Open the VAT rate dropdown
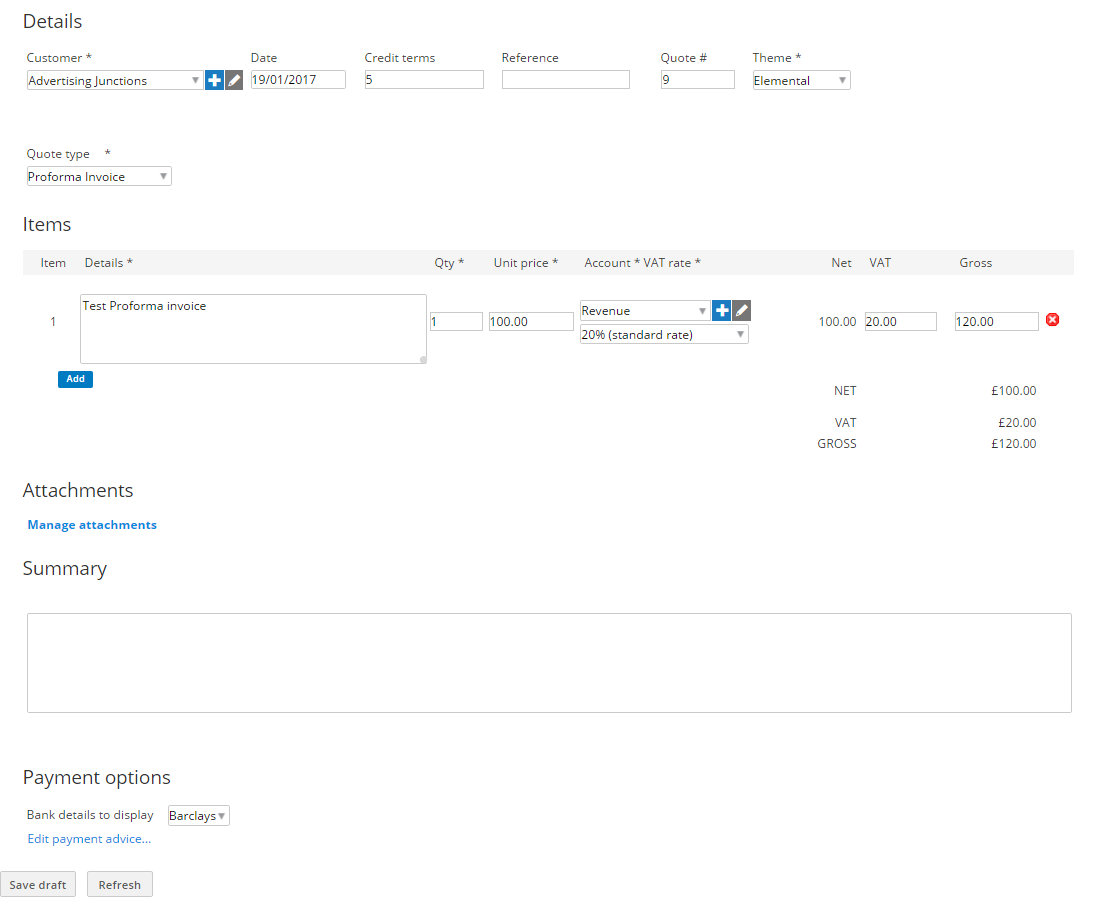 664,335
